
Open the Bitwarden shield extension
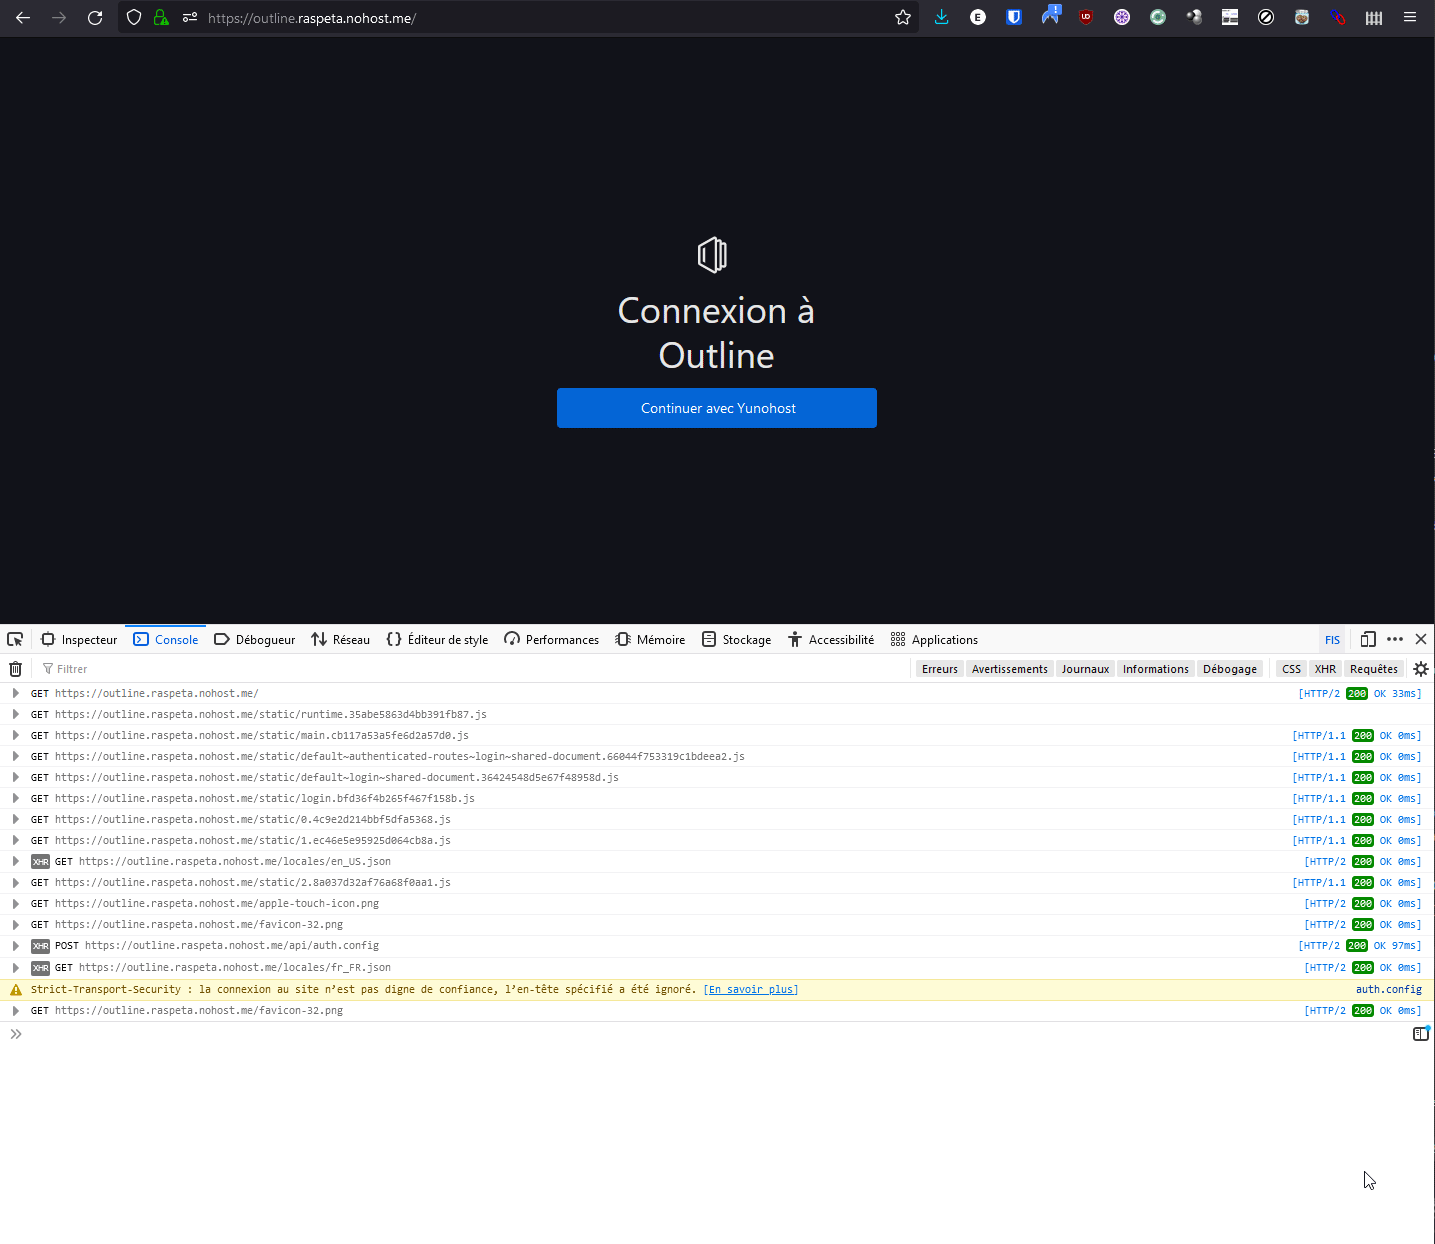pyautogui.click(x=1014, y=17)
